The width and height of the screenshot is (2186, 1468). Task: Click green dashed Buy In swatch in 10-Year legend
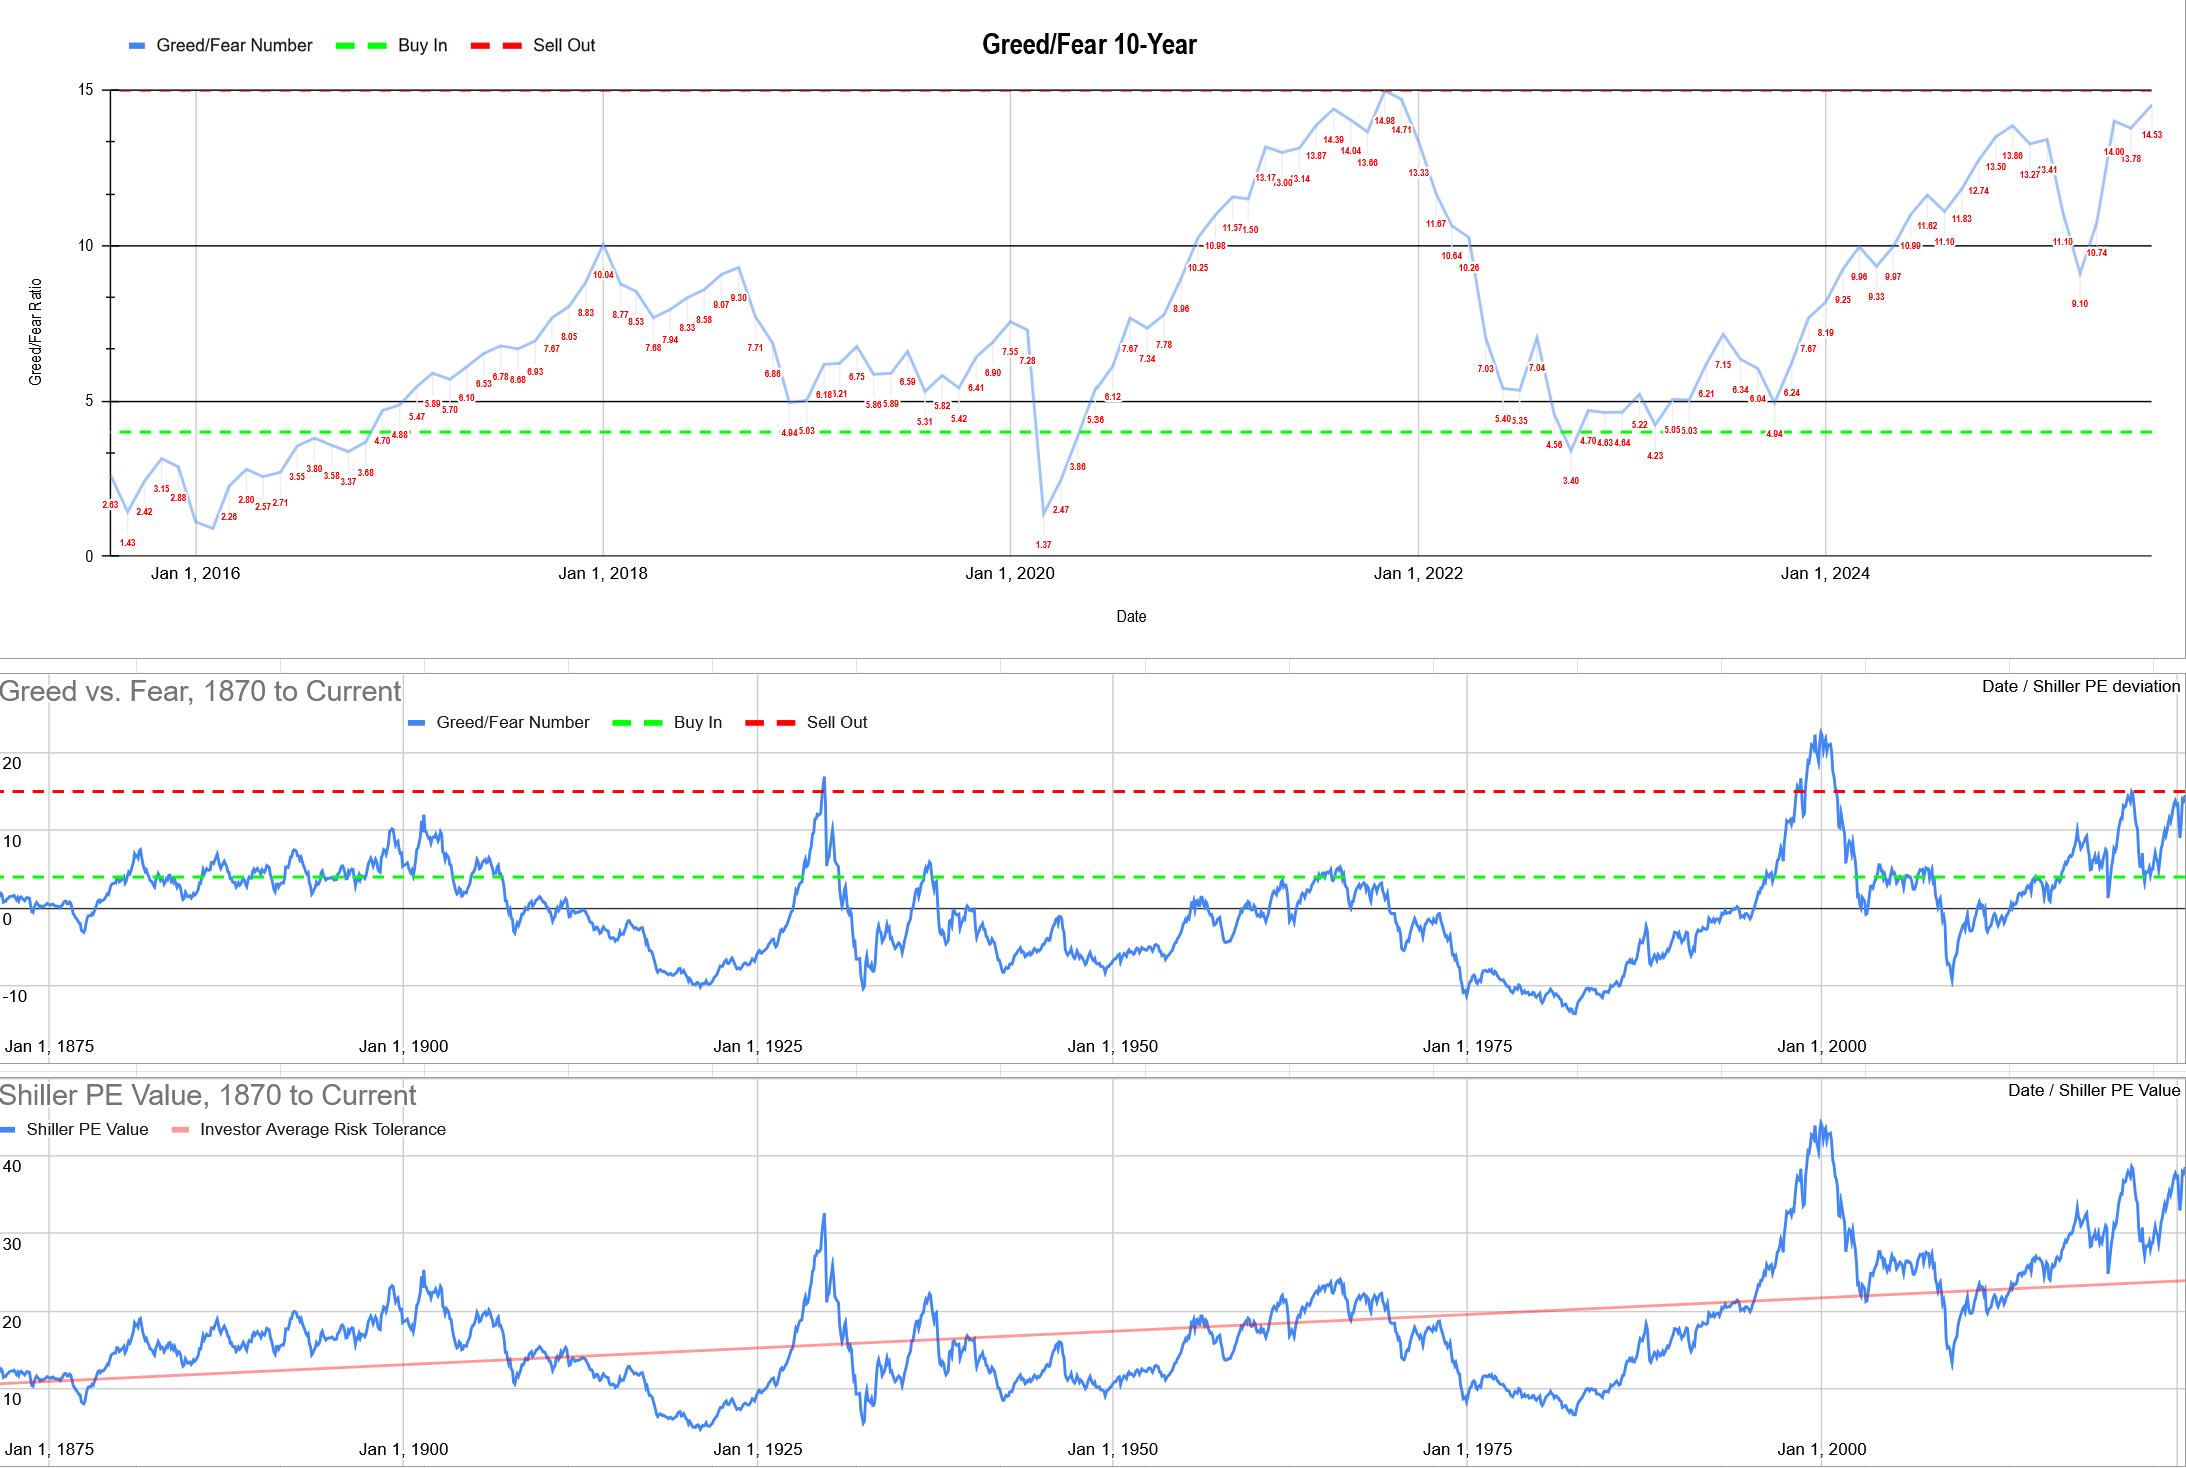361,45
